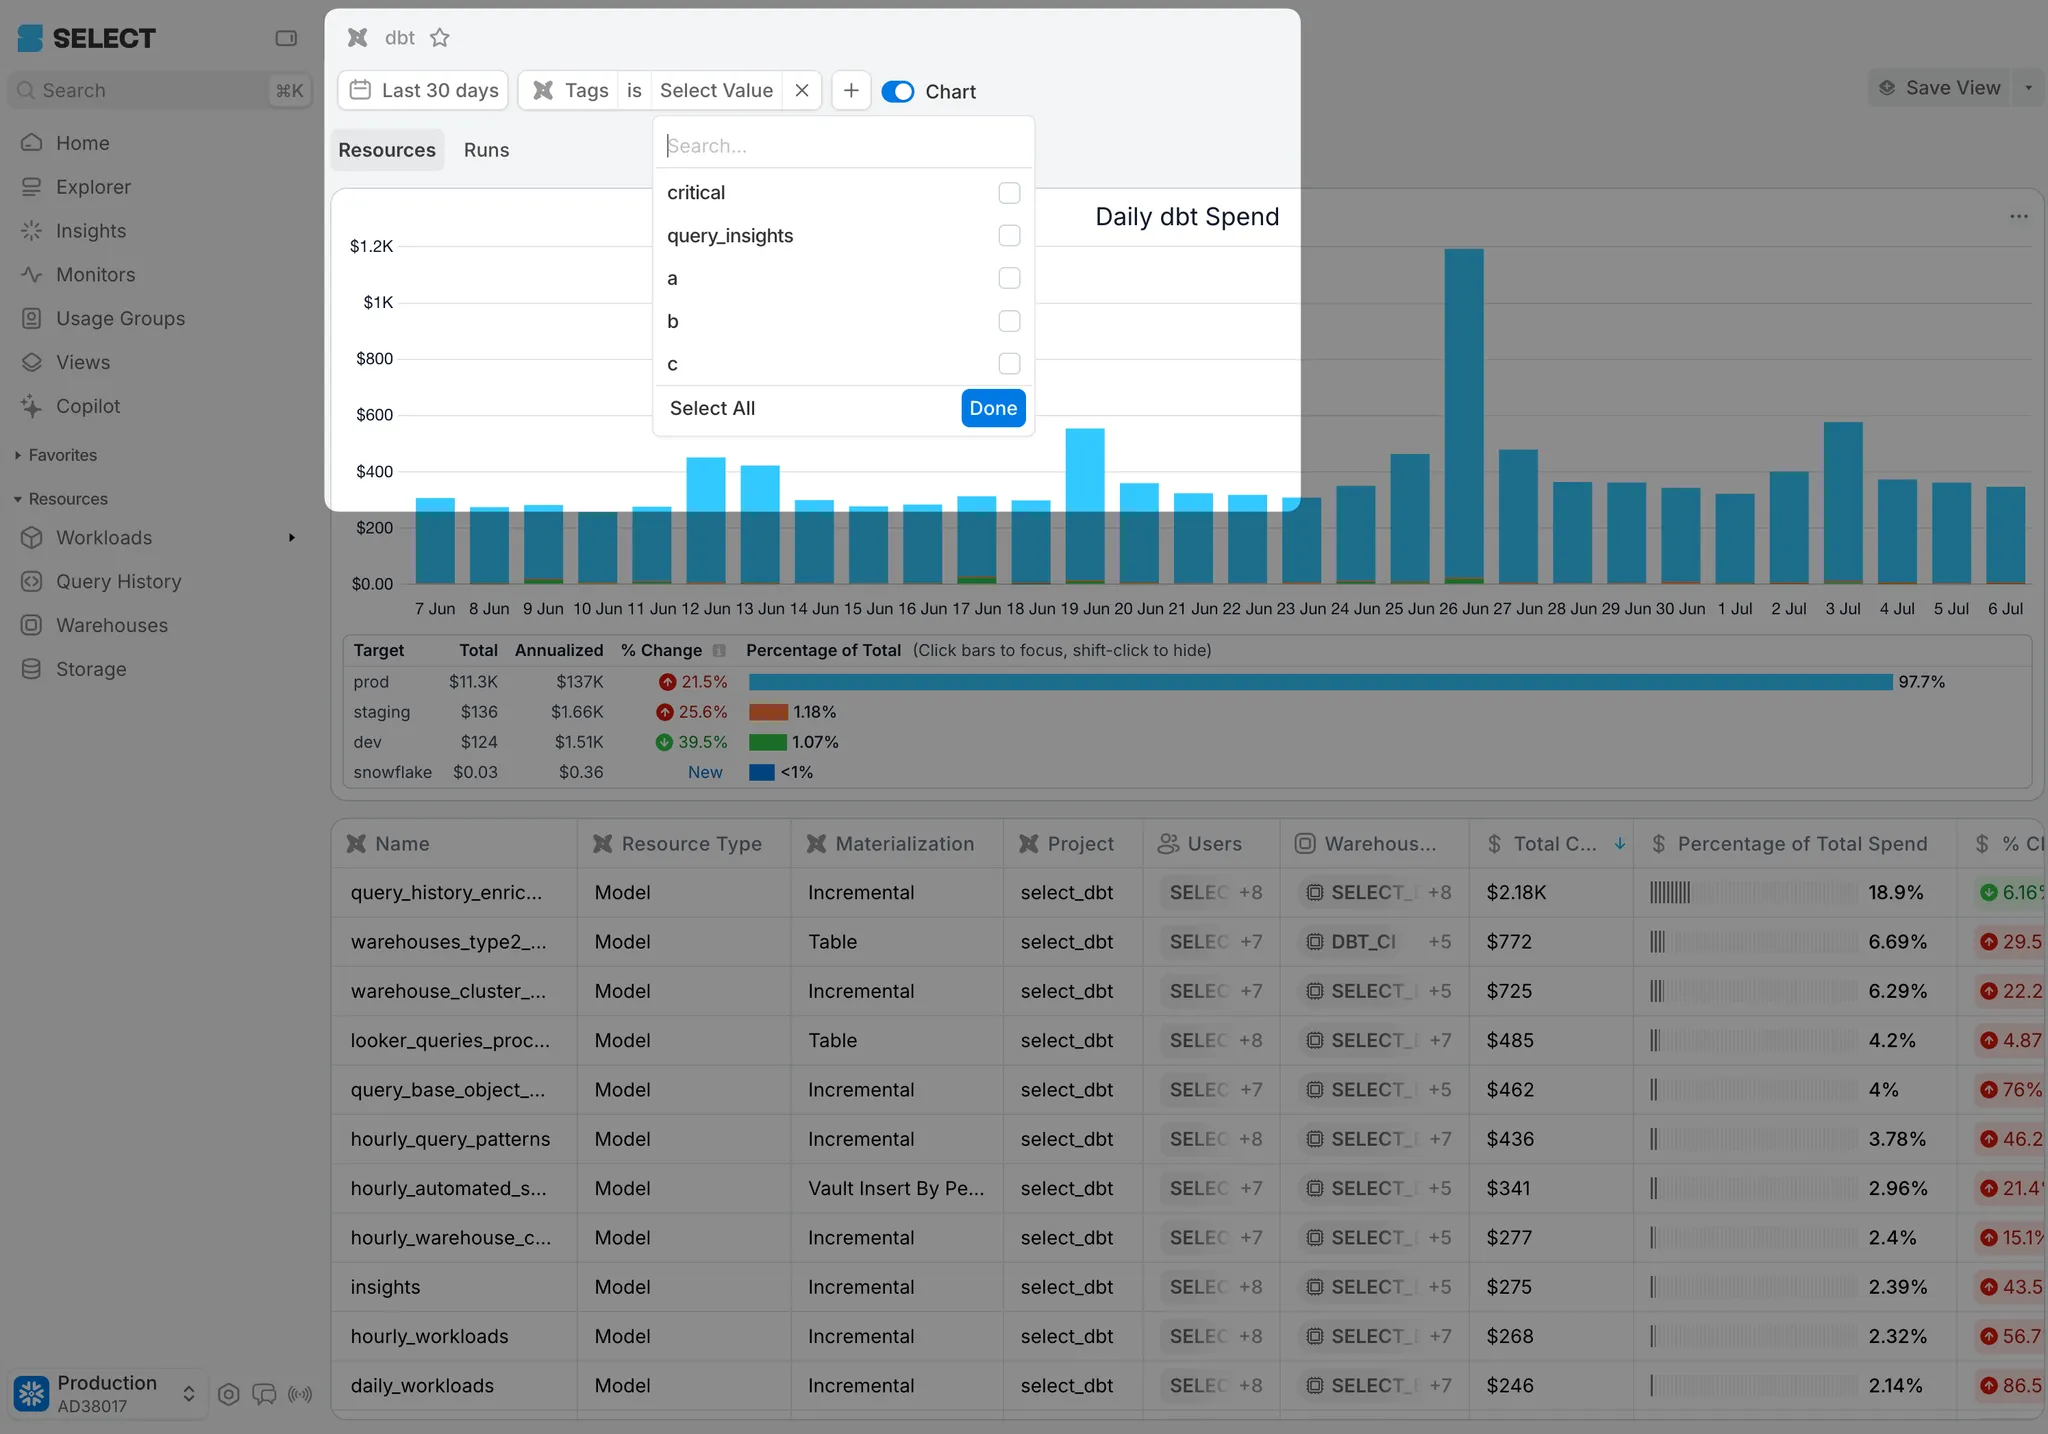Open Views in the sidebar
Screen dimensions: 2048x1434
coord(83,363)
